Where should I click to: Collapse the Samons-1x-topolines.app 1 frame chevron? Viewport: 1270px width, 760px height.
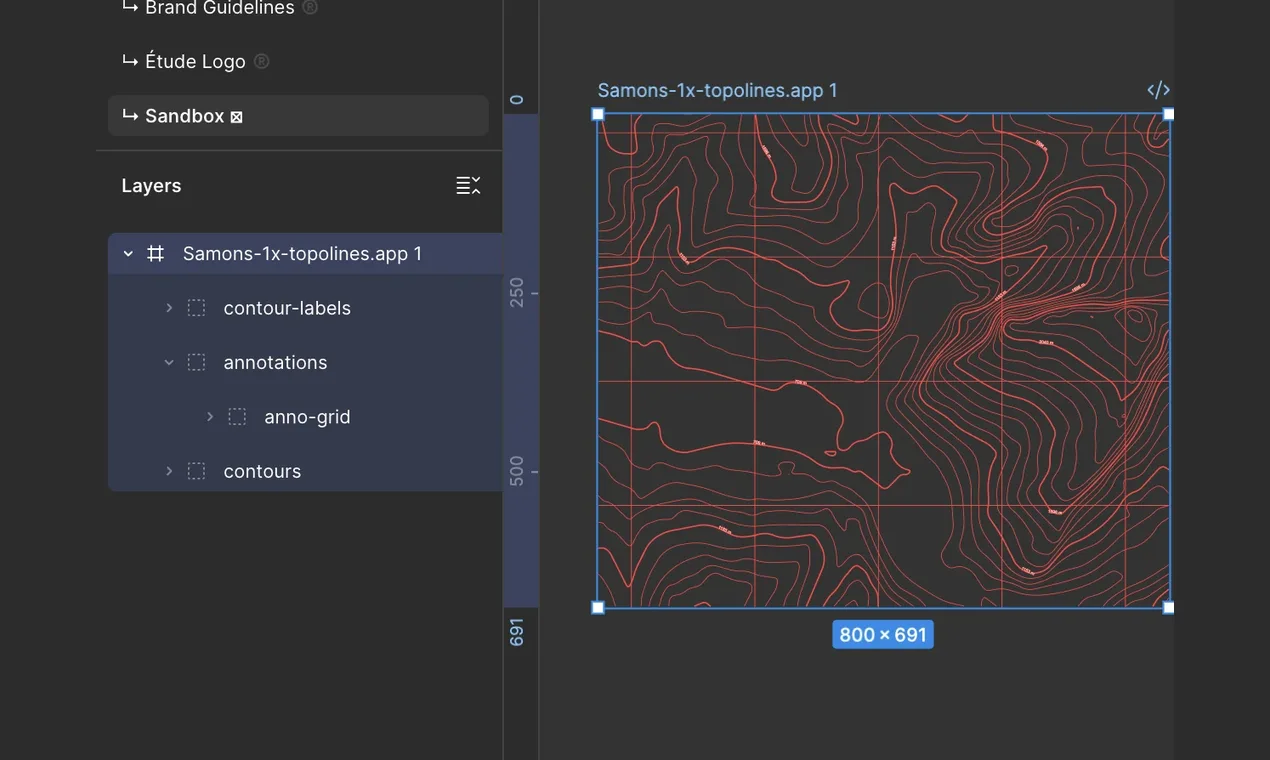[128, 254]
